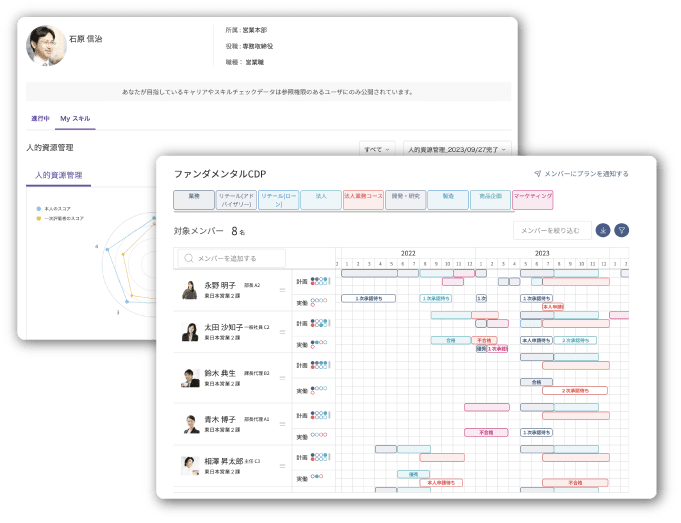This screenshot has height=523, width=681.
Task: Select the 製造 course tab
Action: [x=448, y=200]
